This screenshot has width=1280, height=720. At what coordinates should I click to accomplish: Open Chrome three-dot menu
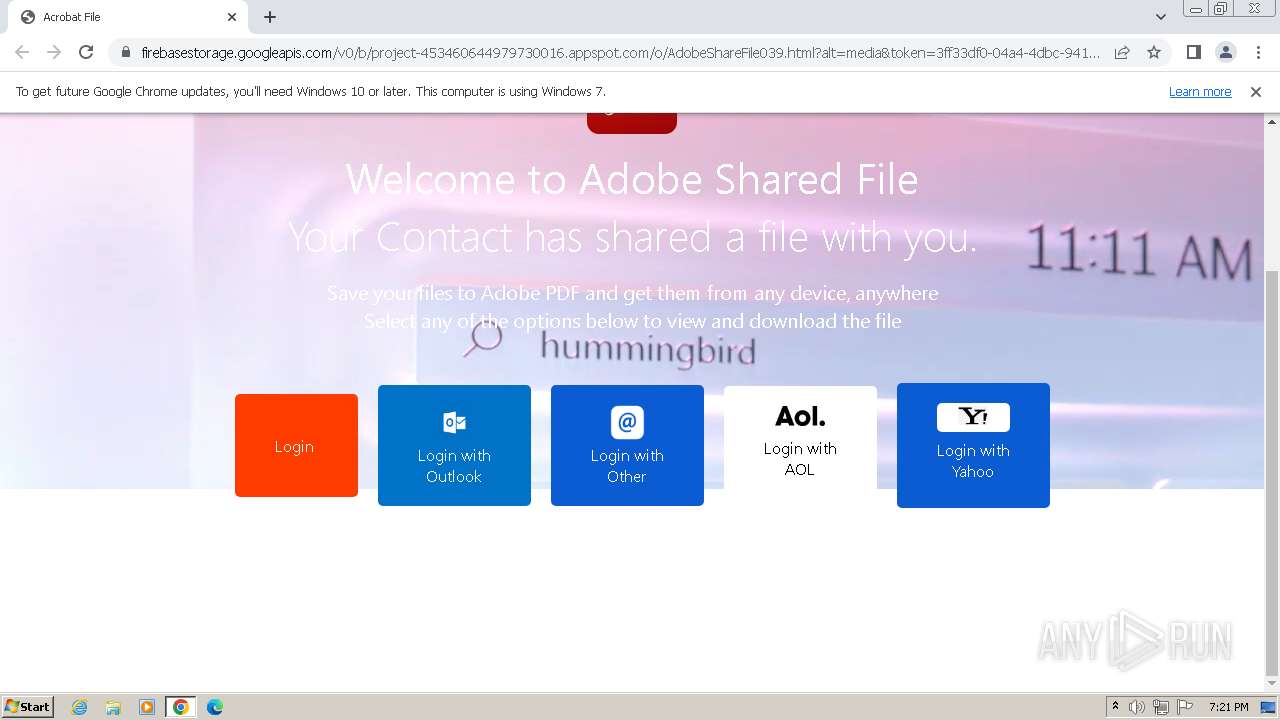click(x=1258, y=52)
